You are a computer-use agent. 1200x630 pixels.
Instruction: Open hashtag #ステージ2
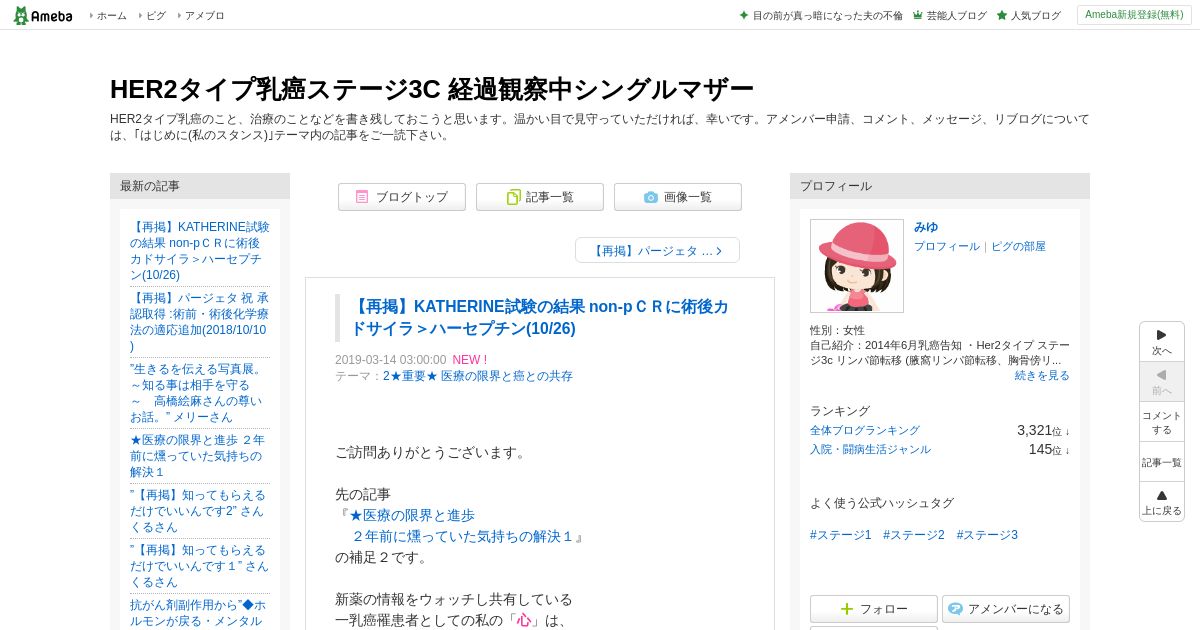point(914,535)
